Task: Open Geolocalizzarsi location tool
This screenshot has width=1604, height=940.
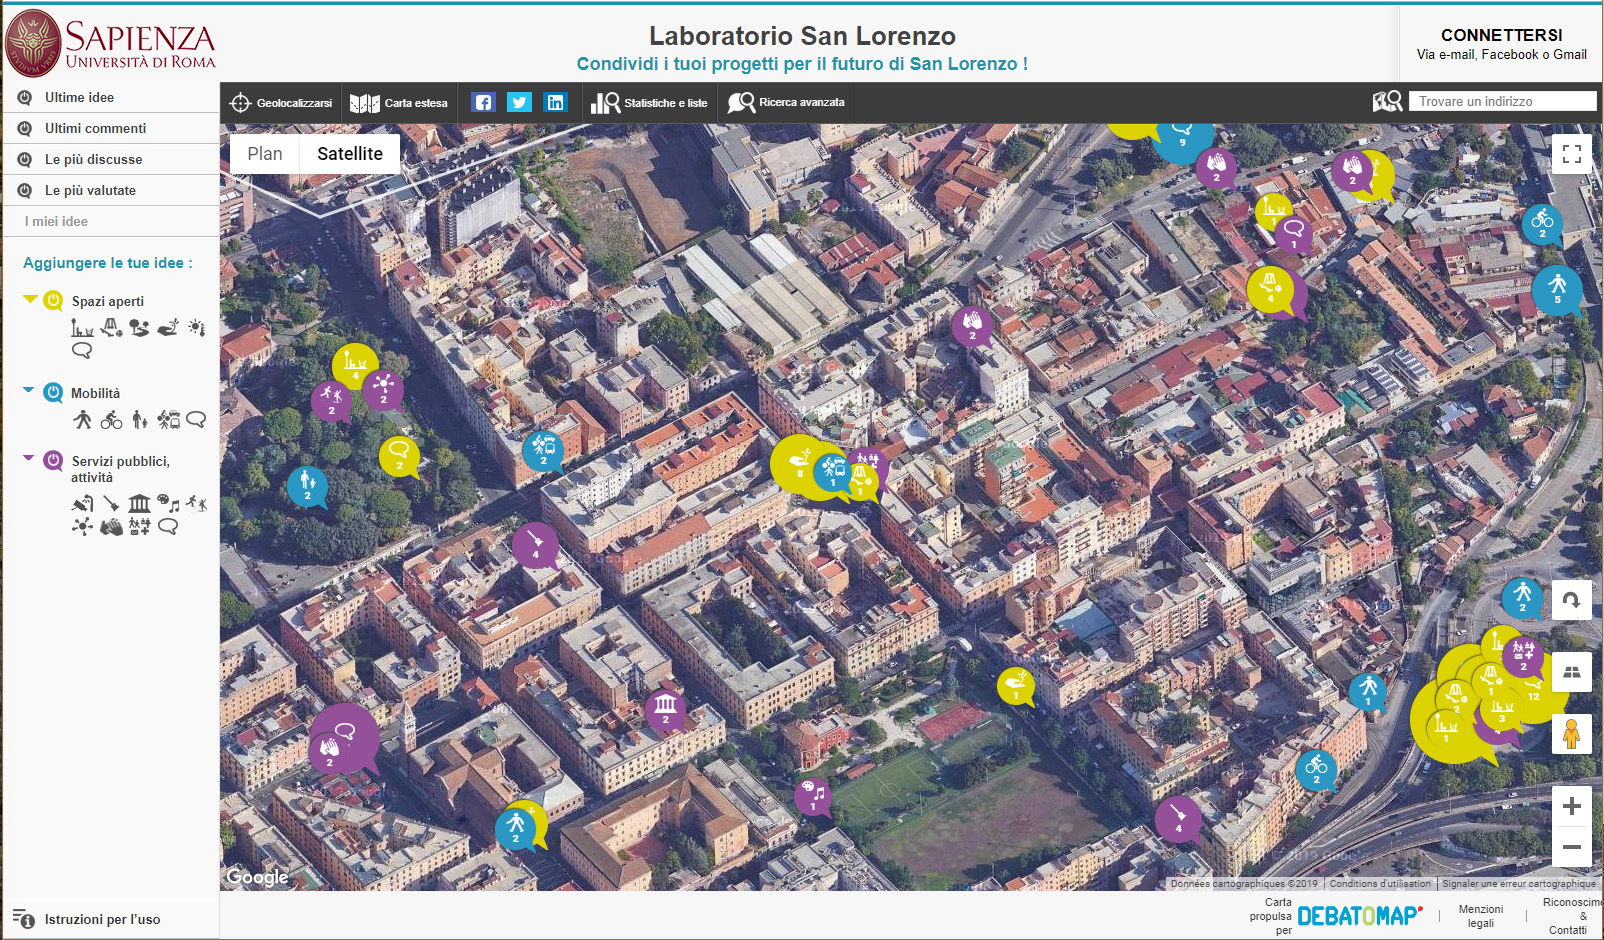Action: click(281, 103)
